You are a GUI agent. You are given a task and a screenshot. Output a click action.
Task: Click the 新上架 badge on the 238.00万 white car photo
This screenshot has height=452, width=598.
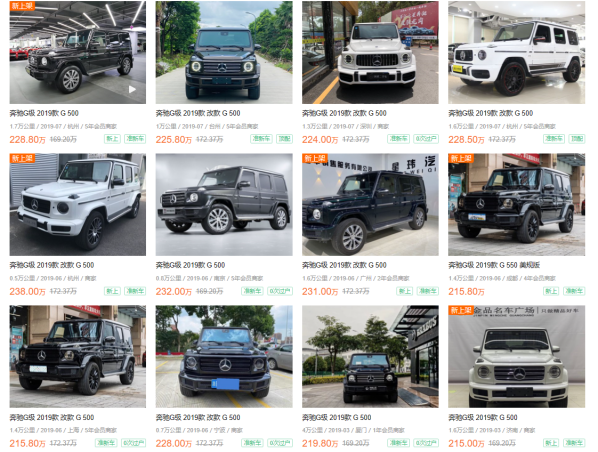click(x=22, y=158)
